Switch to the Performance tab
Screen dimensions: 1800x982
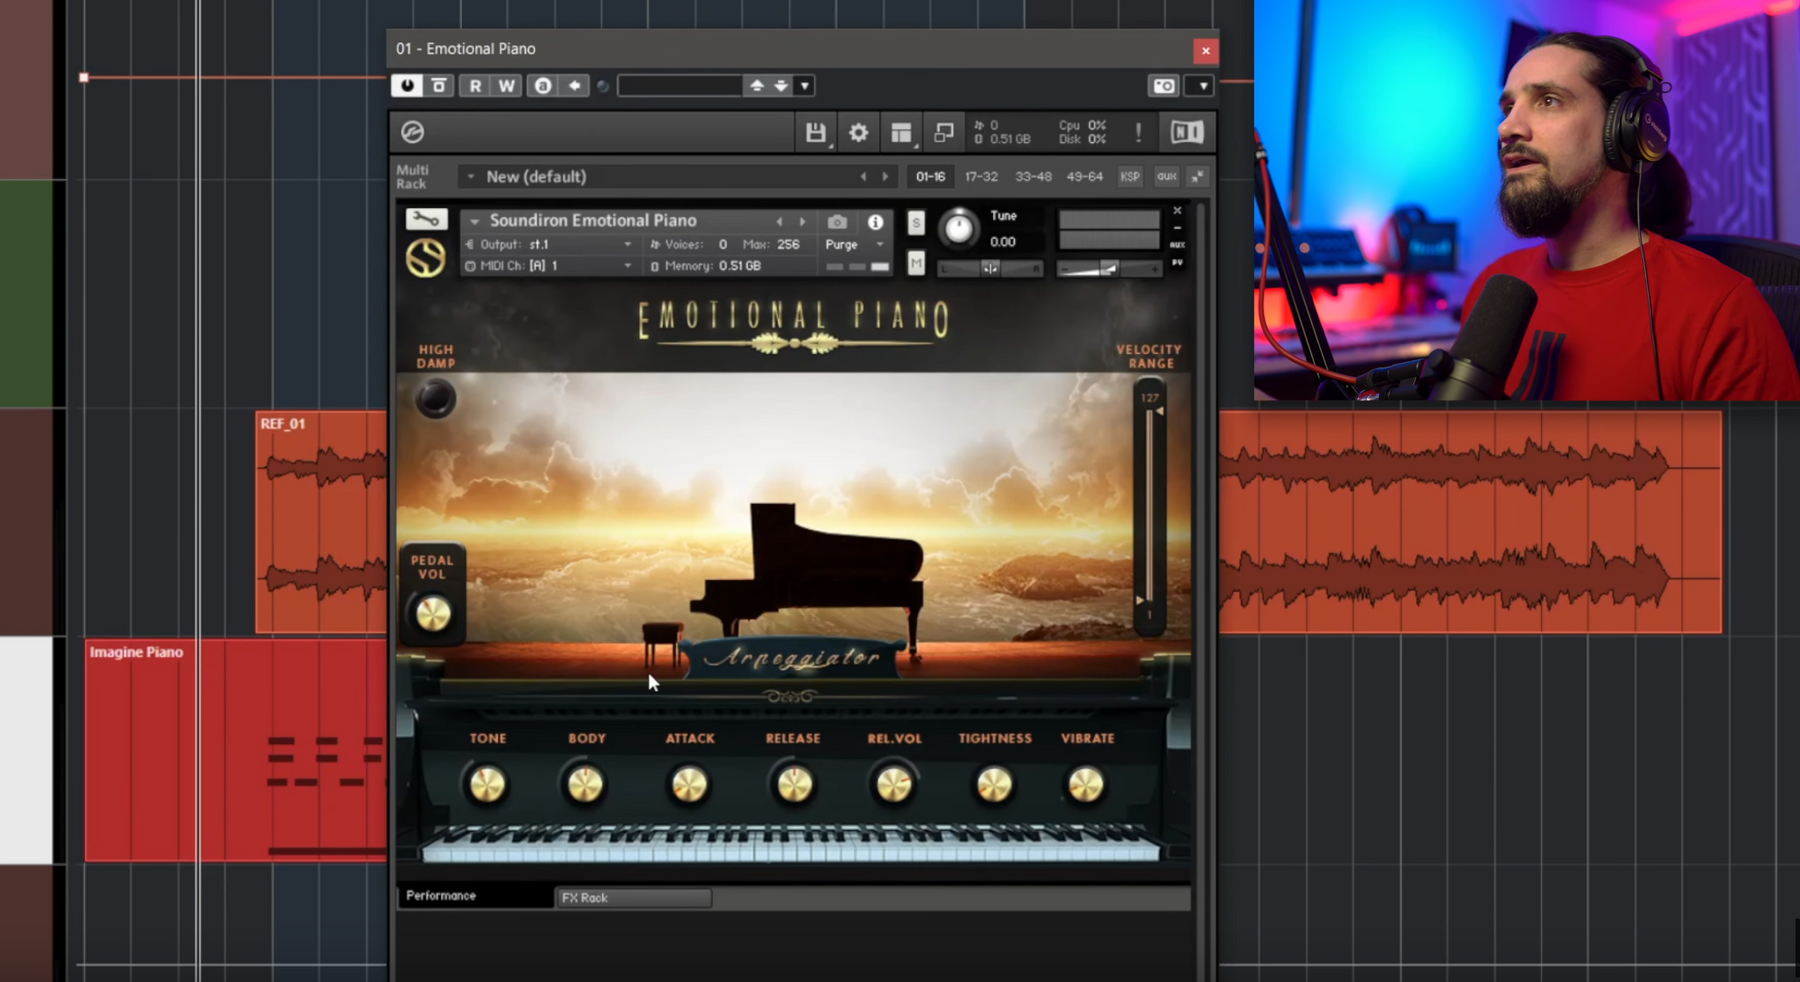point(475,896)
